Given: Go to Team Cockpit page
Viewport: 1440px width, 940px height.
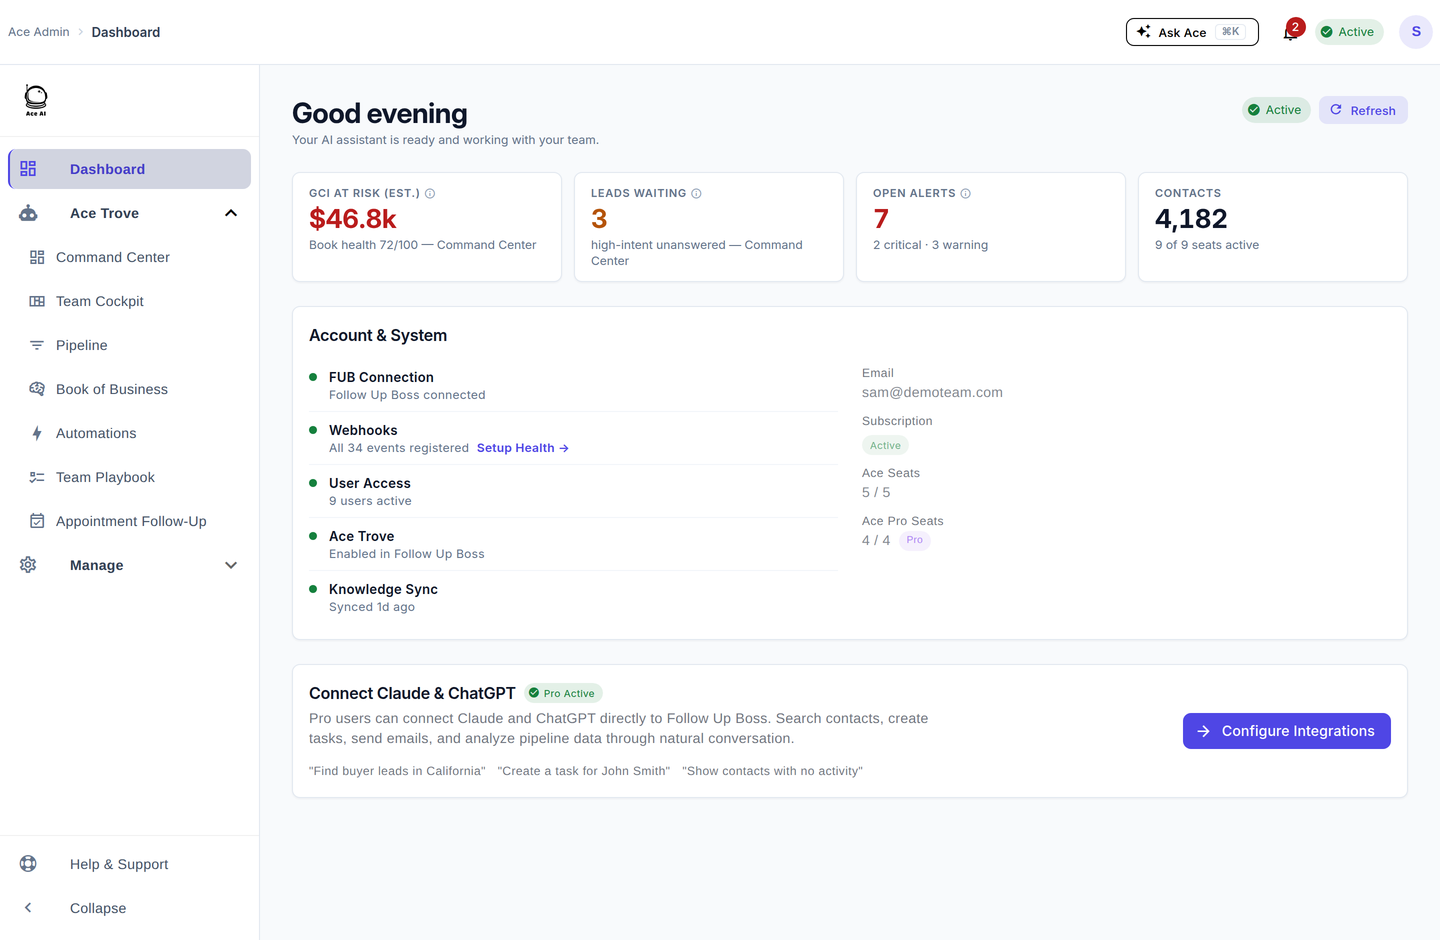Looking at the screenshot, I should (130, 301).
